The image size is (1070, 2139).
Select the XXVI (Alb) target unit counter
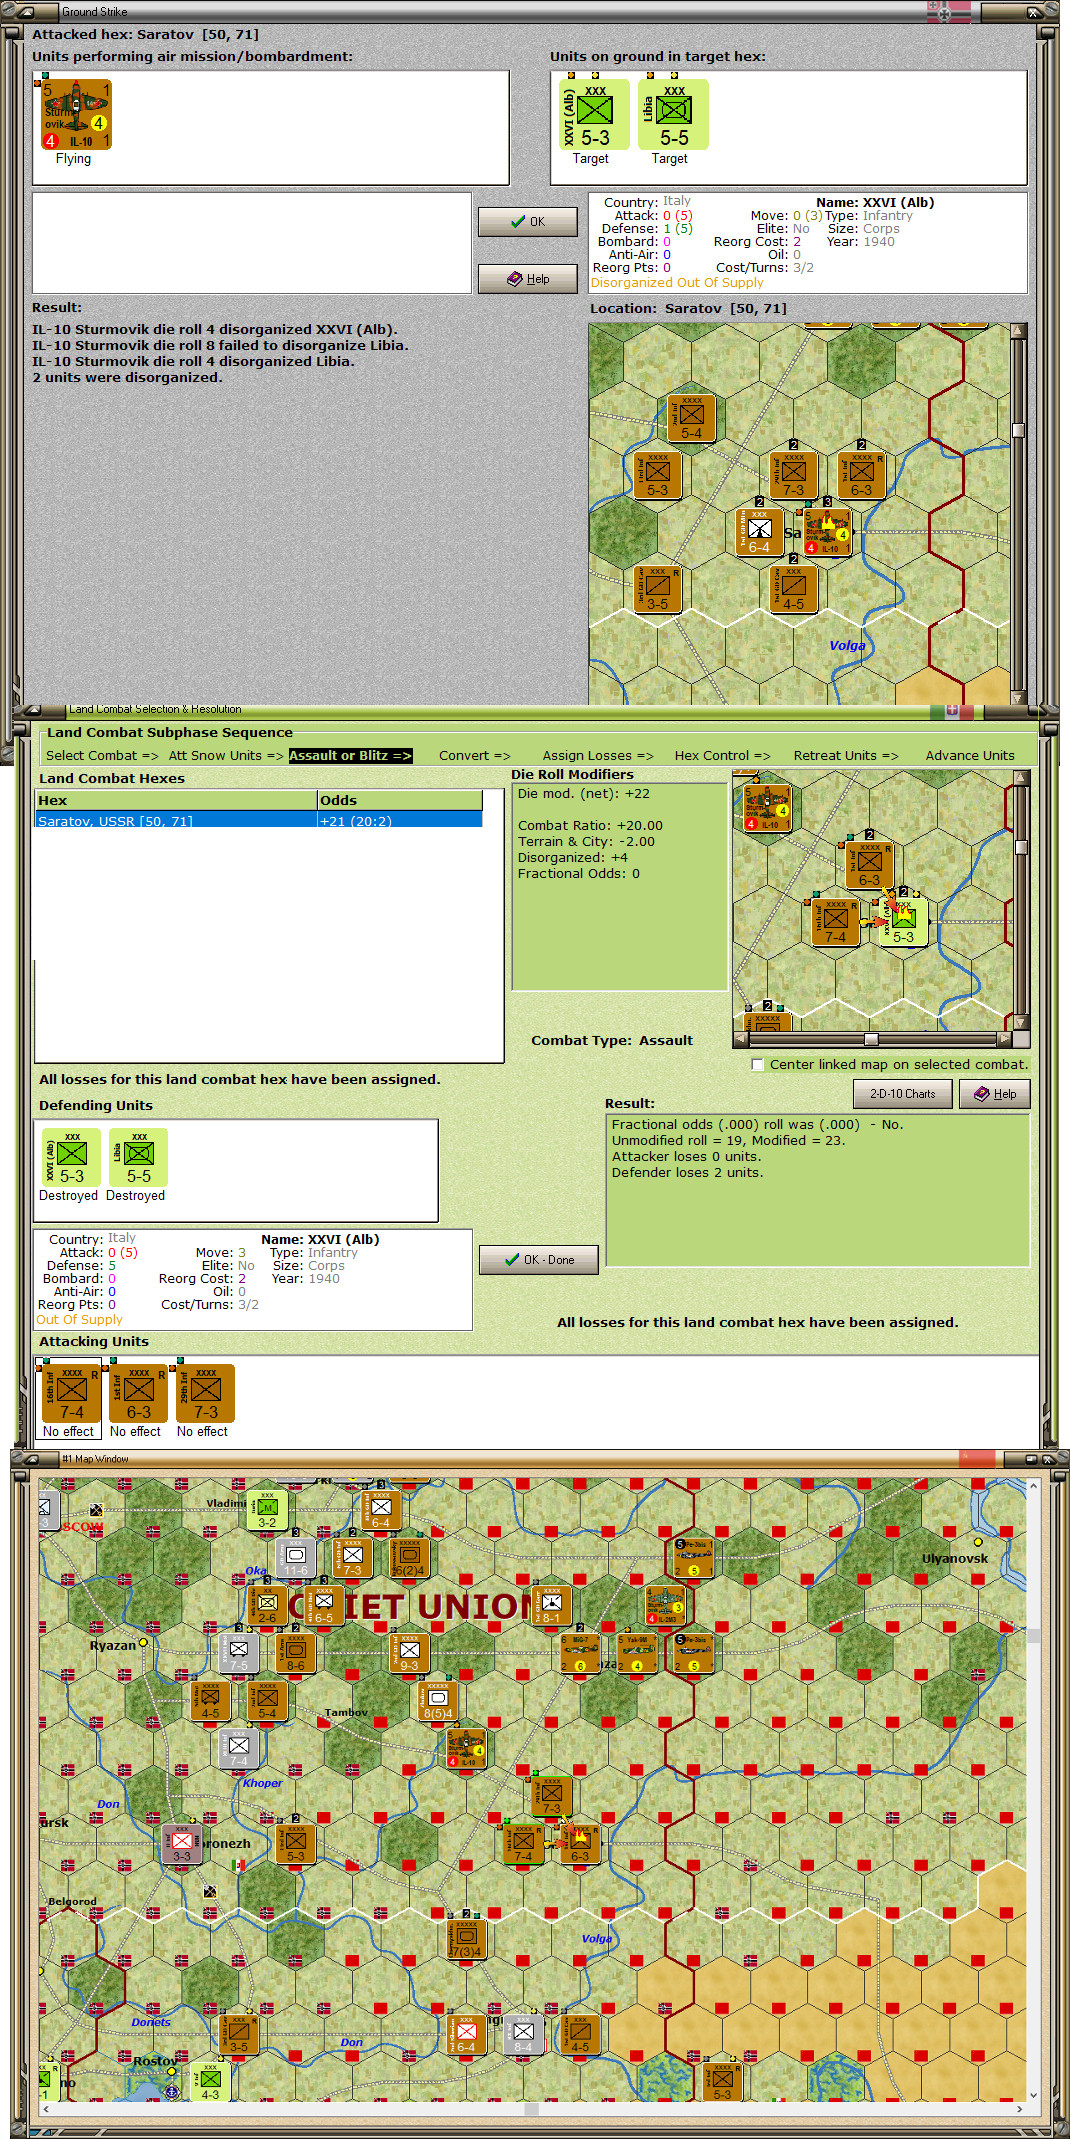[594, 115]
